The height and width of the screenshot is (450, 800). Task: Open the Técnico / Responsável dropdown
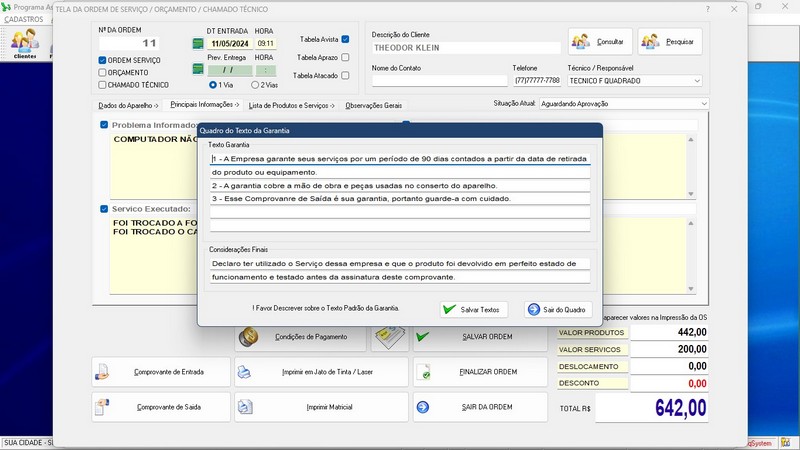pos(696,81)
